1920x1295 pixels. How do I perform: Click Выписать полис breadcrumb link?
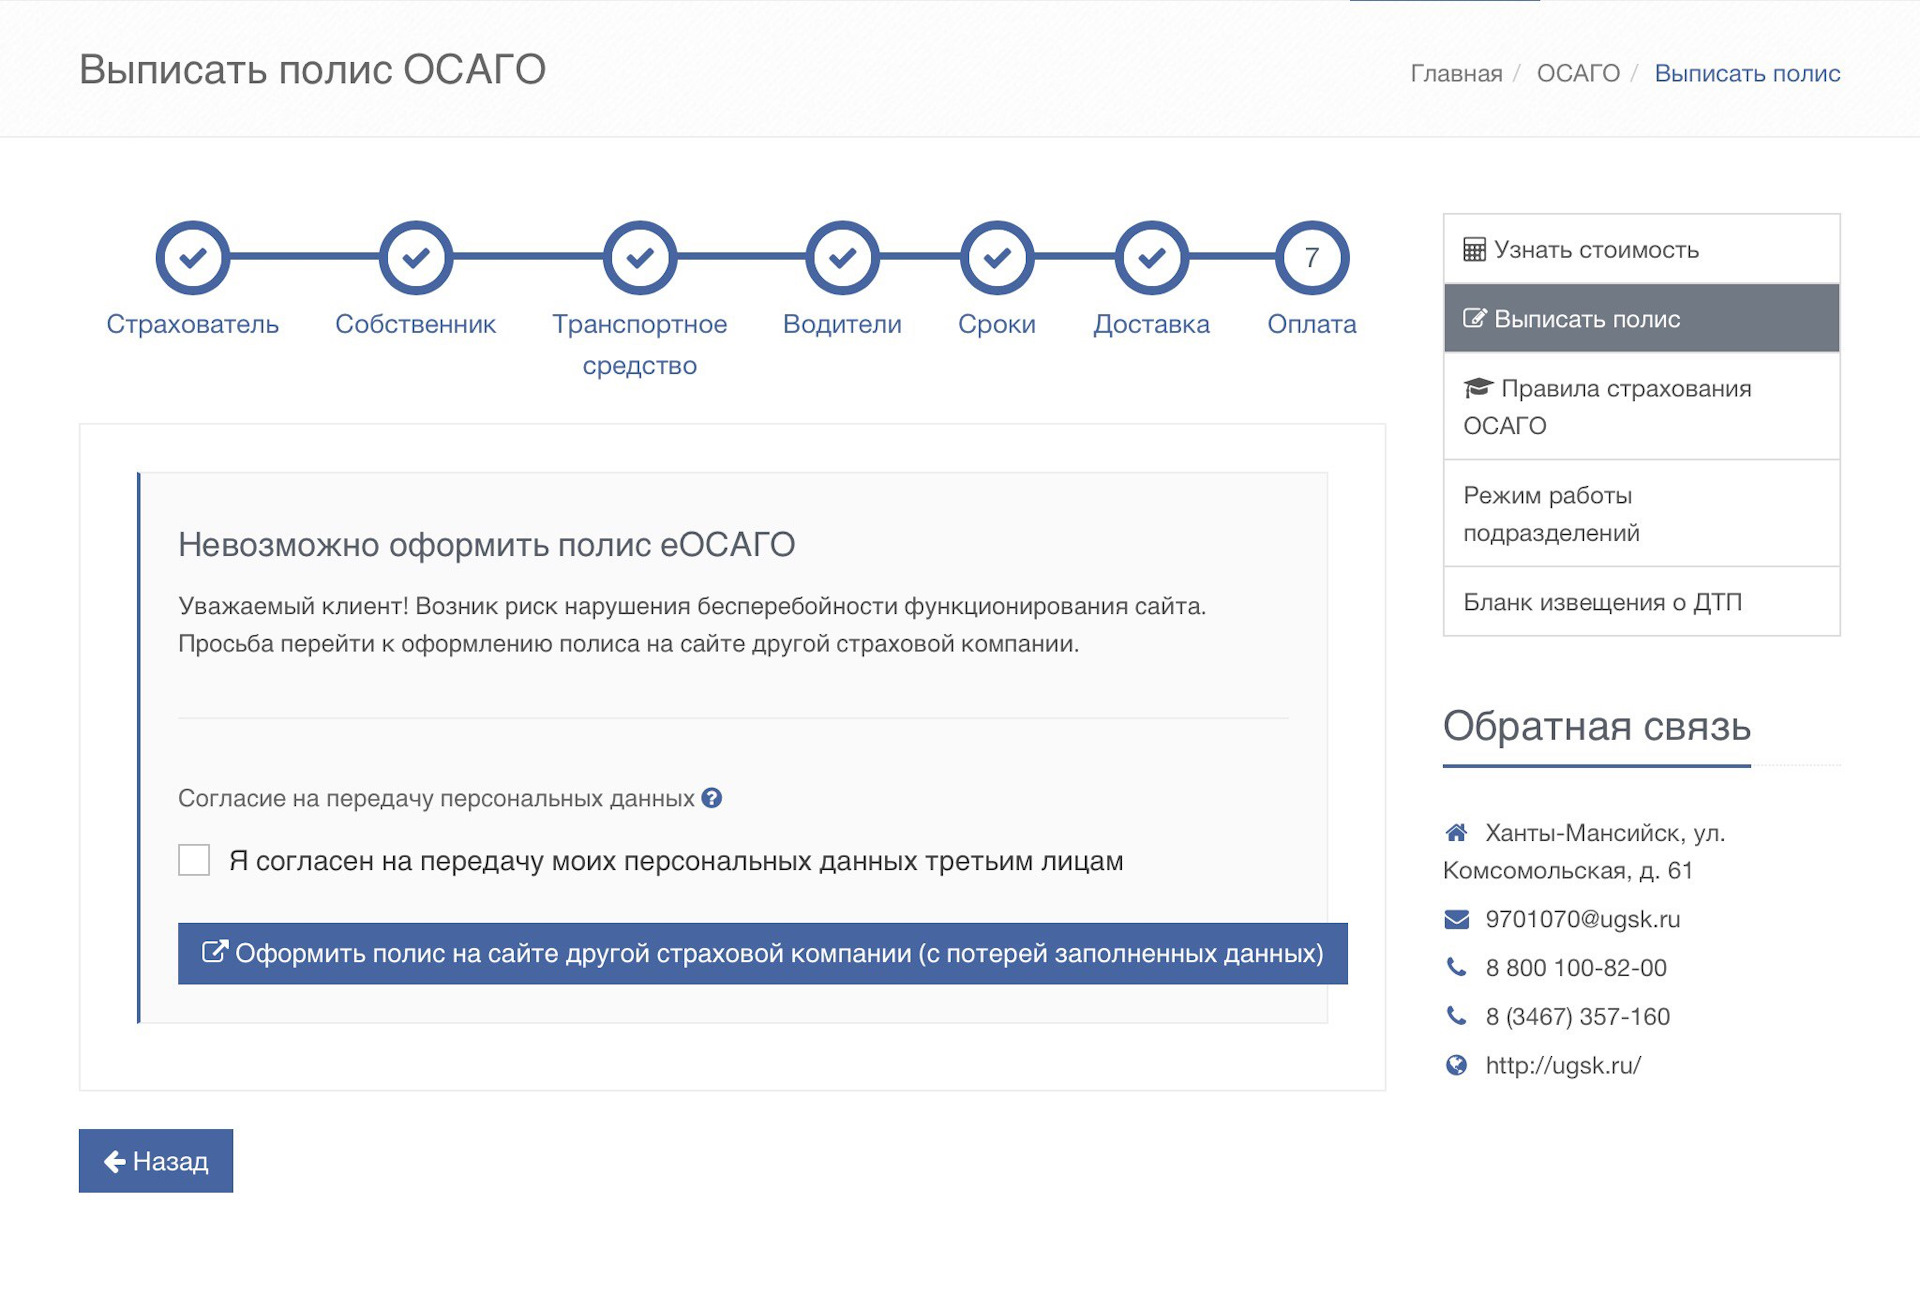pos(1747,73)
